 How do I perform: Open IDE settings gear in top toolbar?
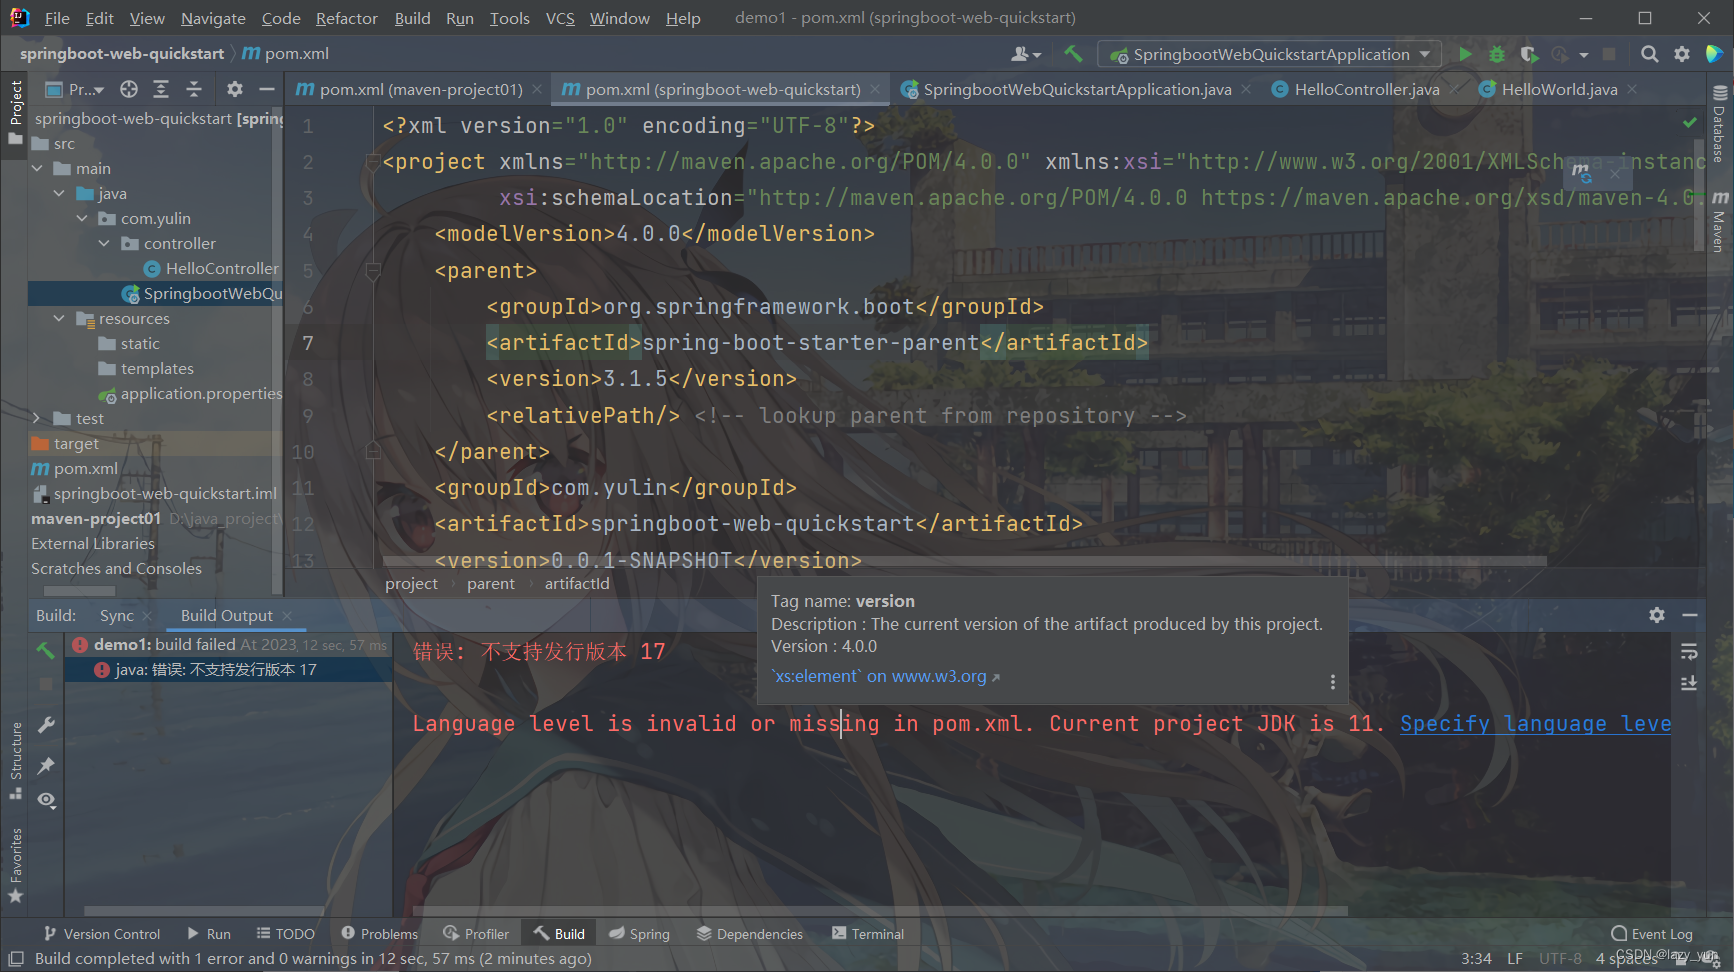tap(1682, 54)
